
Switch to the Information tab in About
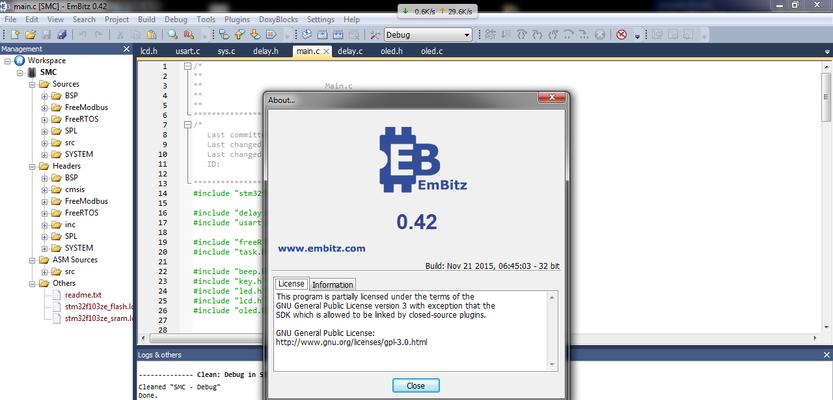point(333,285)
